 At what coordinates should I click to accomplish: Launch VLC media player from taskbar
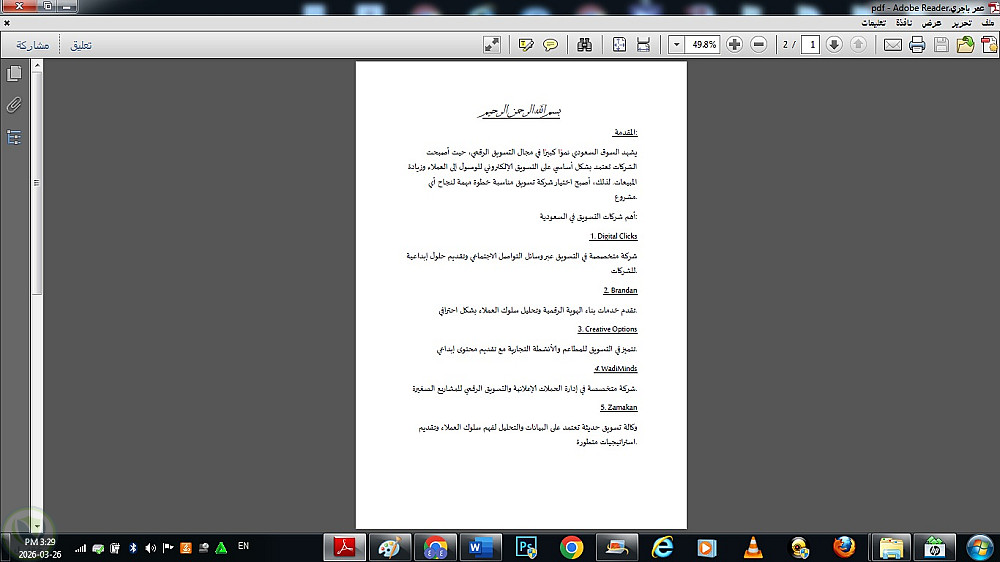[753, 547]
